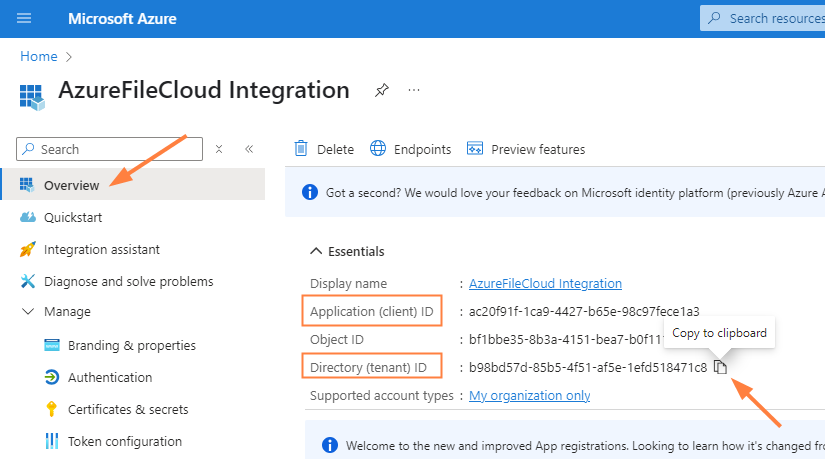Open the hamburger portal menu
The height and width of the screenshot is (459, 825).
[25, 18]
